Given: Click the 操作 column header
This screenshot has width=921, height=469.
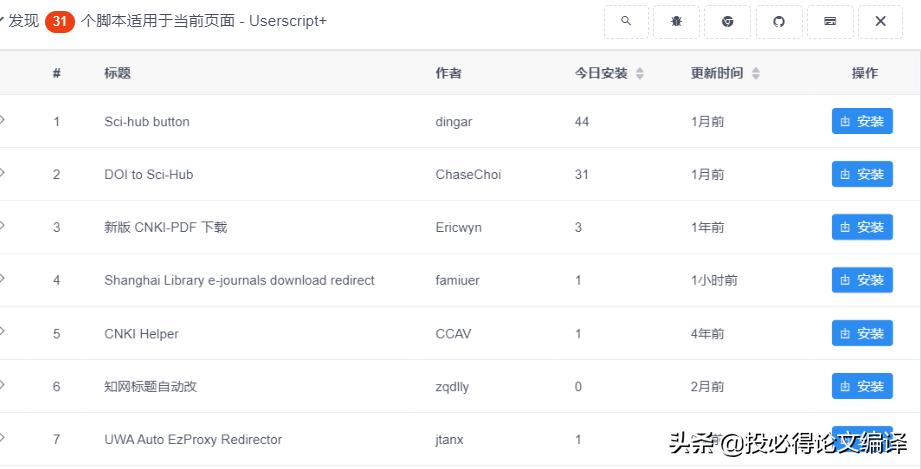Looking at the screenshot, I should 865,73.
